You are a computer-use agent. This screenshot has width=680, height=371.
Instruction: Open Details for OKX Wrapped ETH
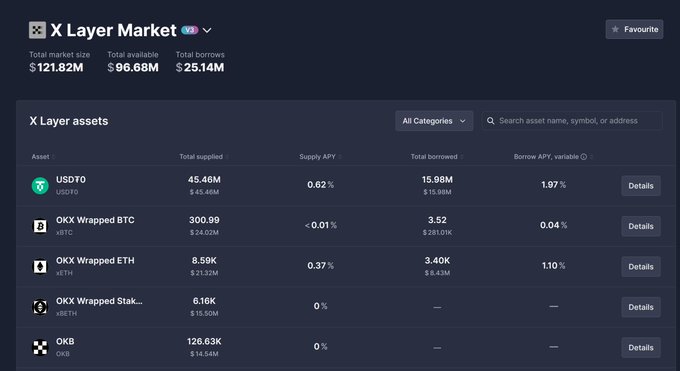[641, 266]
